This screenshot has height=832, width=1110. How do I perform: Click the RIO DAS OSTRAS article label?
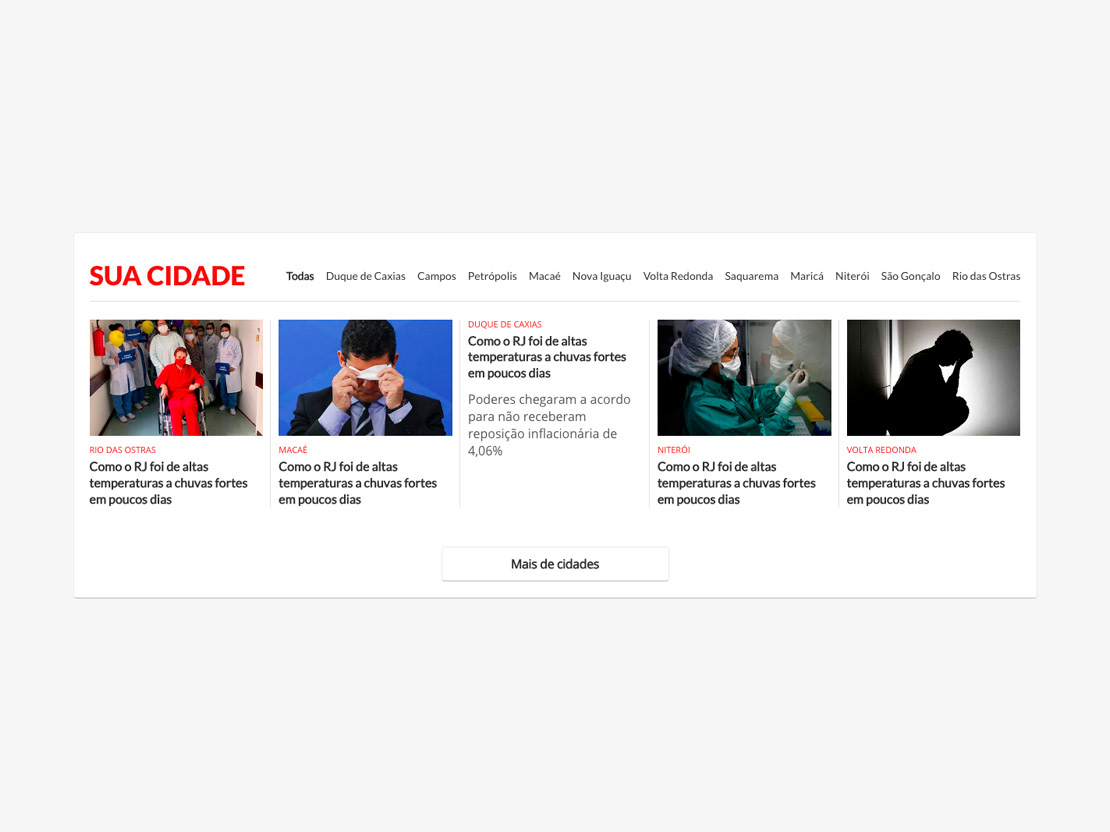pos(122,450)
